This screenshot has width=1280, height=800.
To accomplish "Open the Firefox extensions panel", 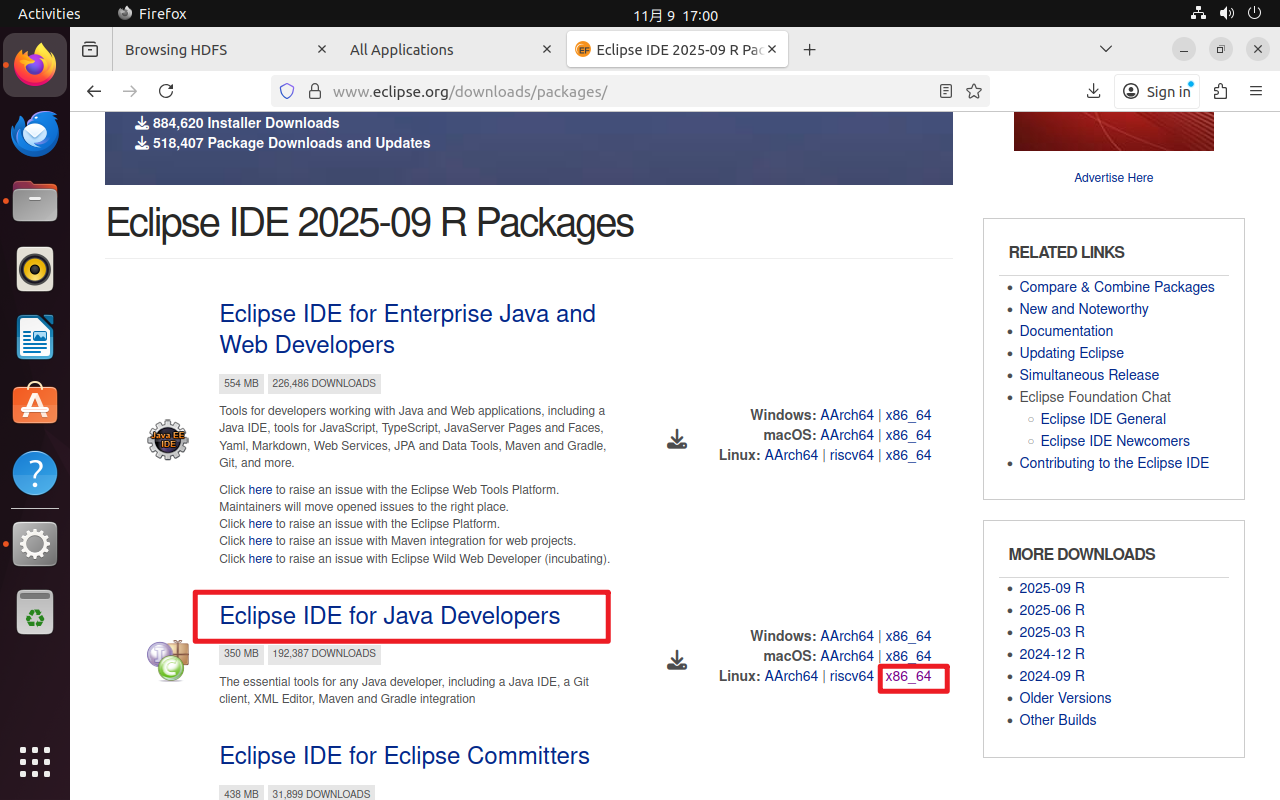I will pos(1220,91).
